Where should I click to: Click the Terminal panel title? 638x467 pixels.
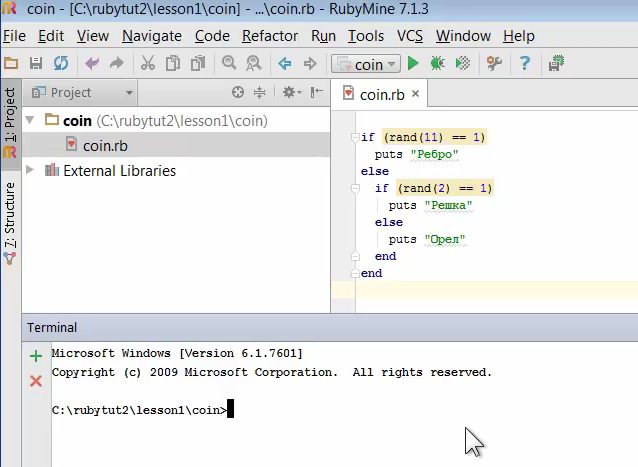tap(52, 327)
